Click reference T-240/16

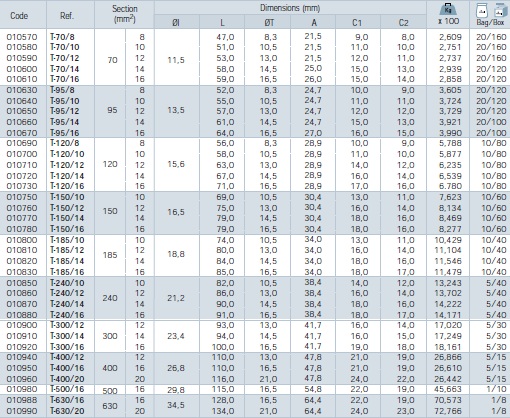point(67,315)
